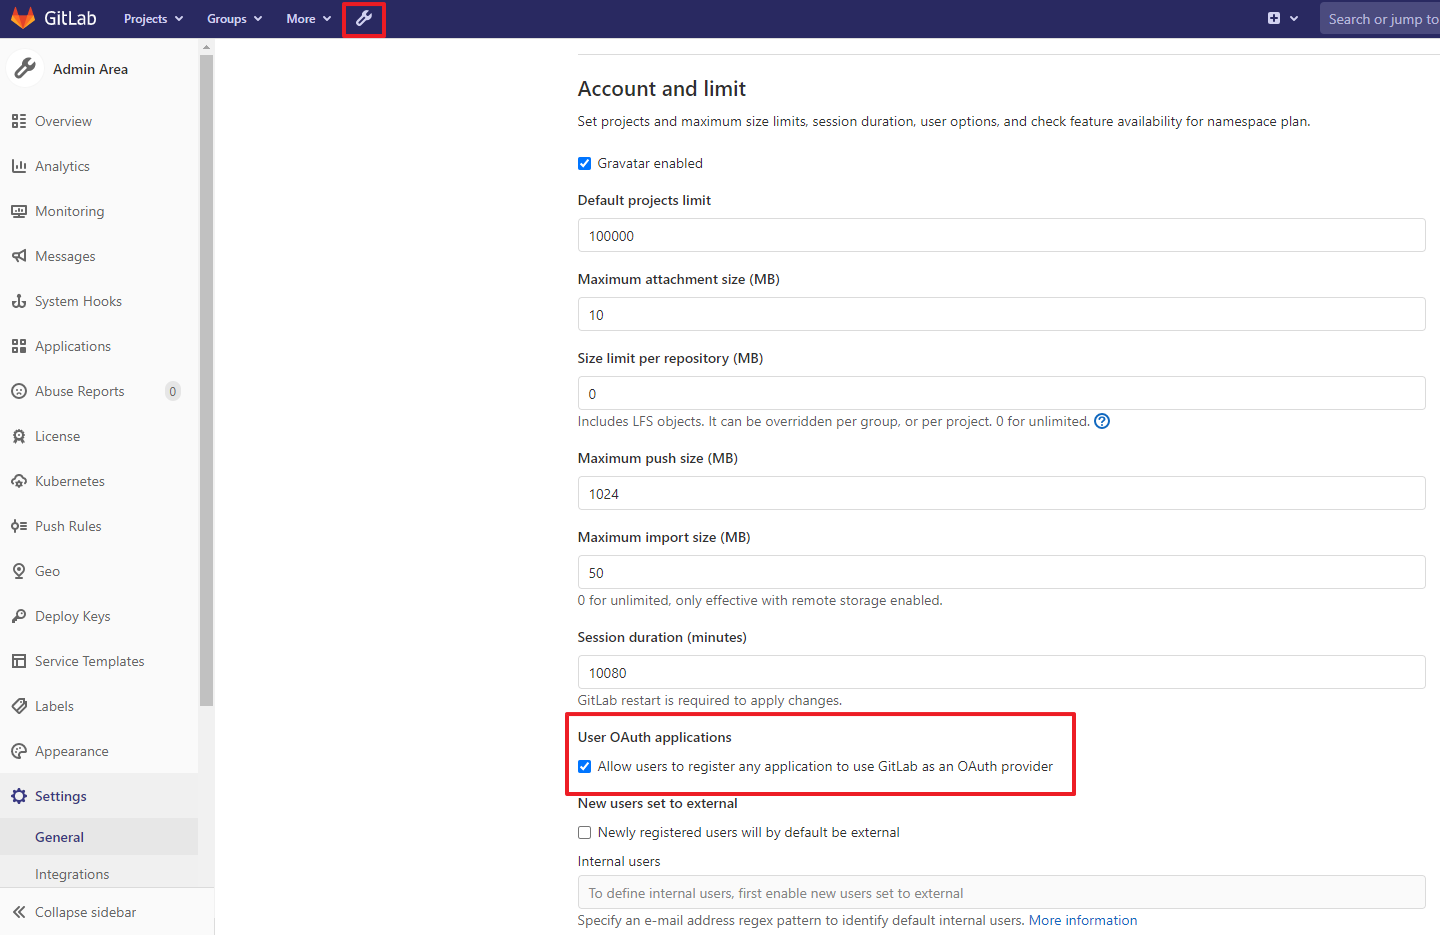Image resolution: width=1440 pixels, height=935 pixels.
Task: Expand the Projects dropdown in navbar
Action: tap(153, 18)
